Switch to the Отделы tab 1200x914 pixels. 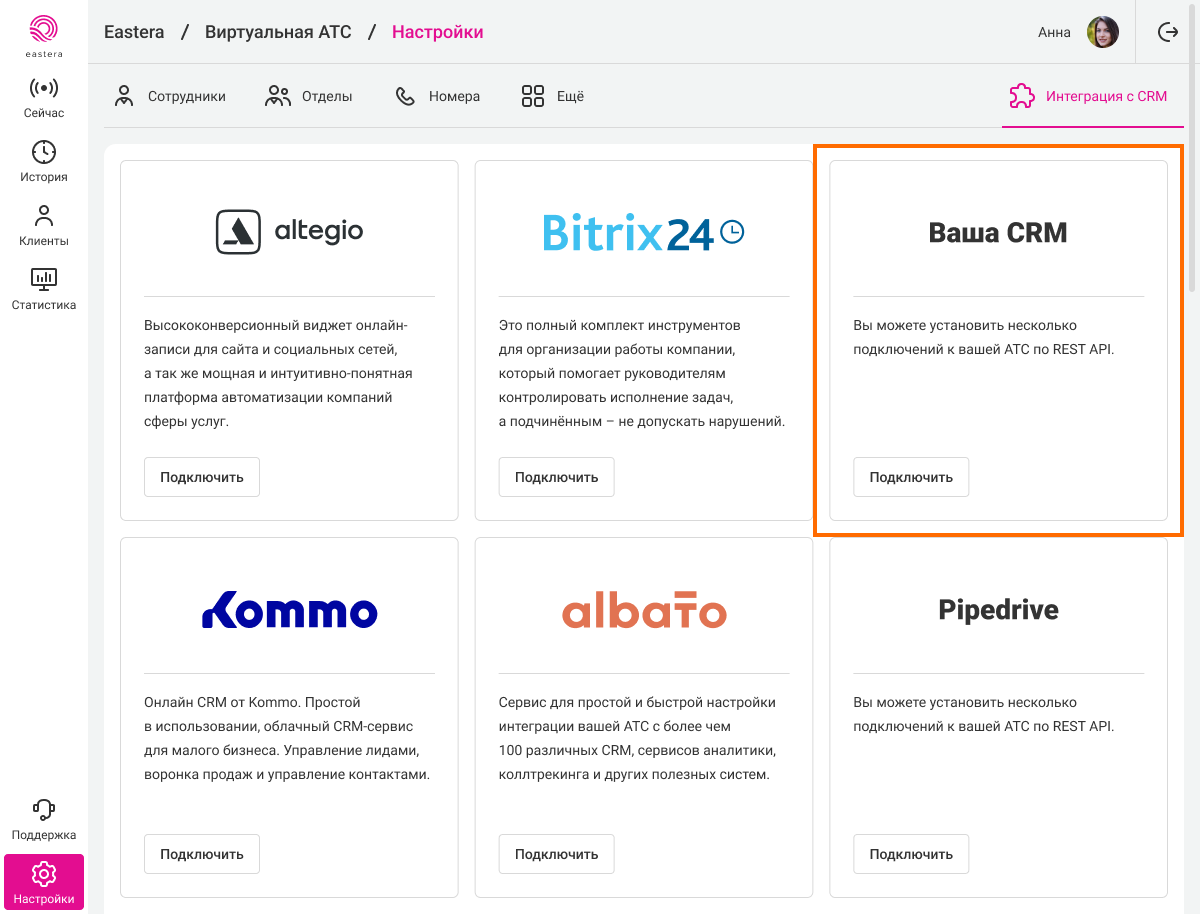(x=309, y=97)
